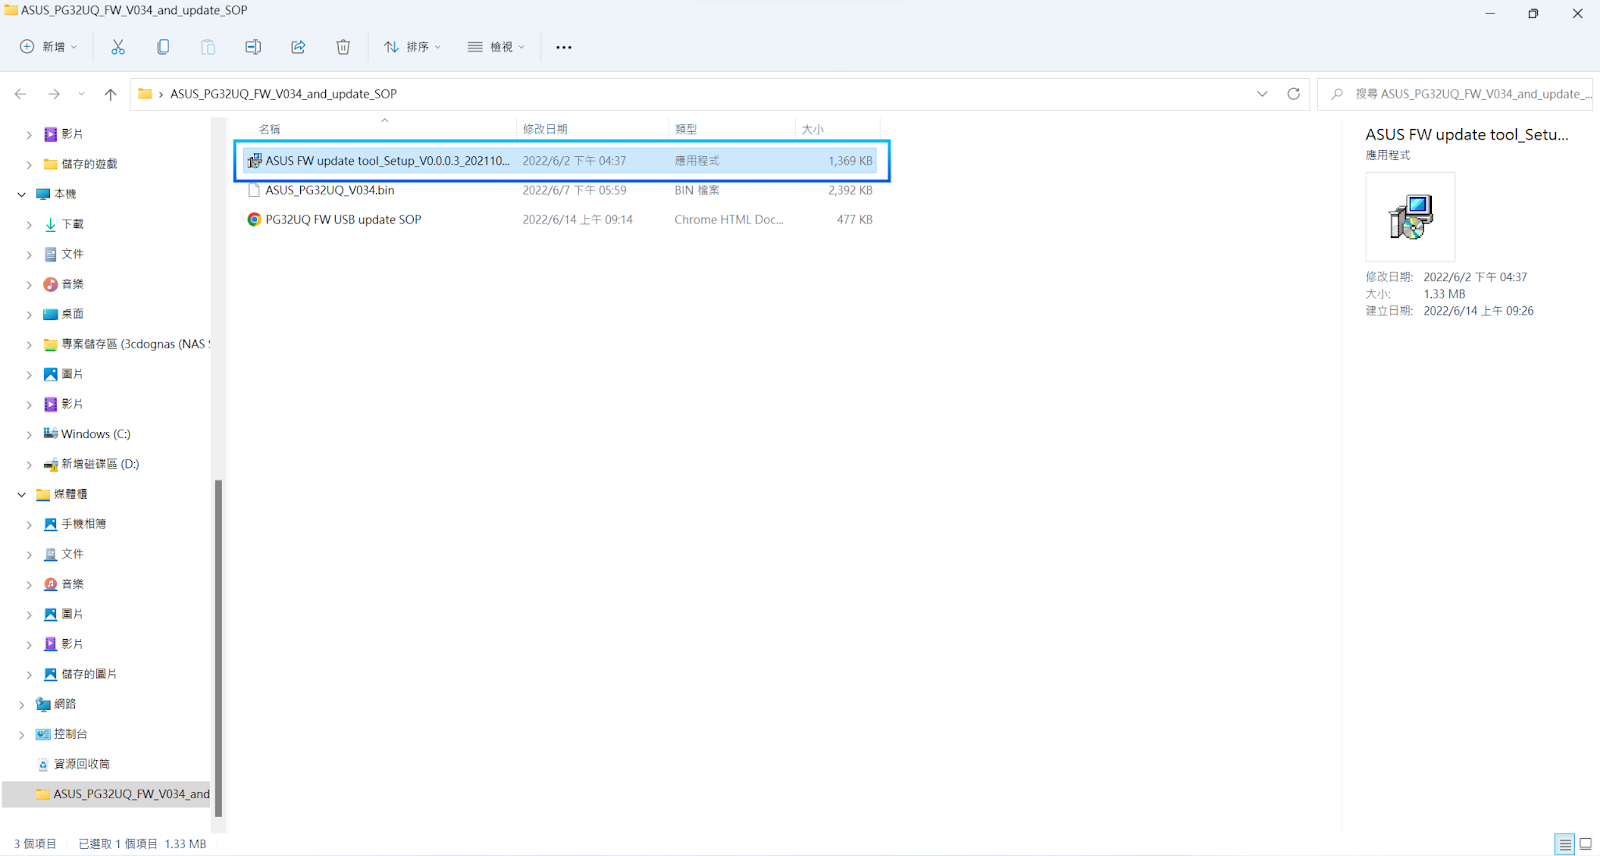
Task: Select the ASUS FW update tool_Setup file
Action: point(560,160)
